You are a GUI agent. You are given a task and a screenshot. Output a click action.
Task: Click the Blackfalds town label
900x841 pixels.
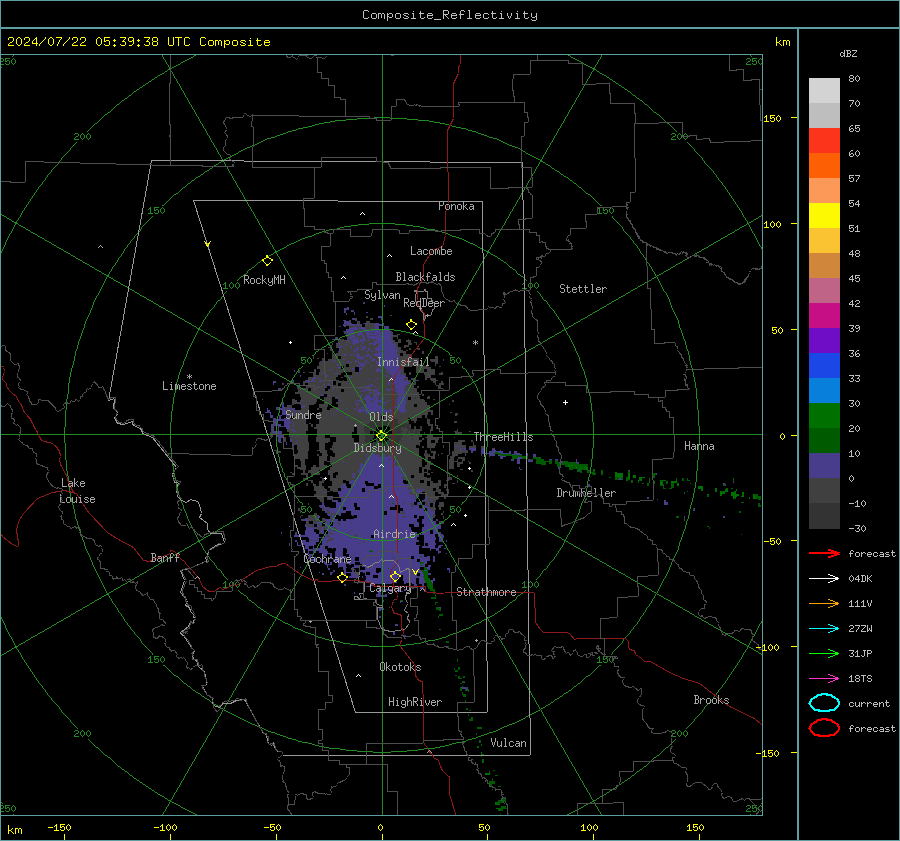pos(425,277)
